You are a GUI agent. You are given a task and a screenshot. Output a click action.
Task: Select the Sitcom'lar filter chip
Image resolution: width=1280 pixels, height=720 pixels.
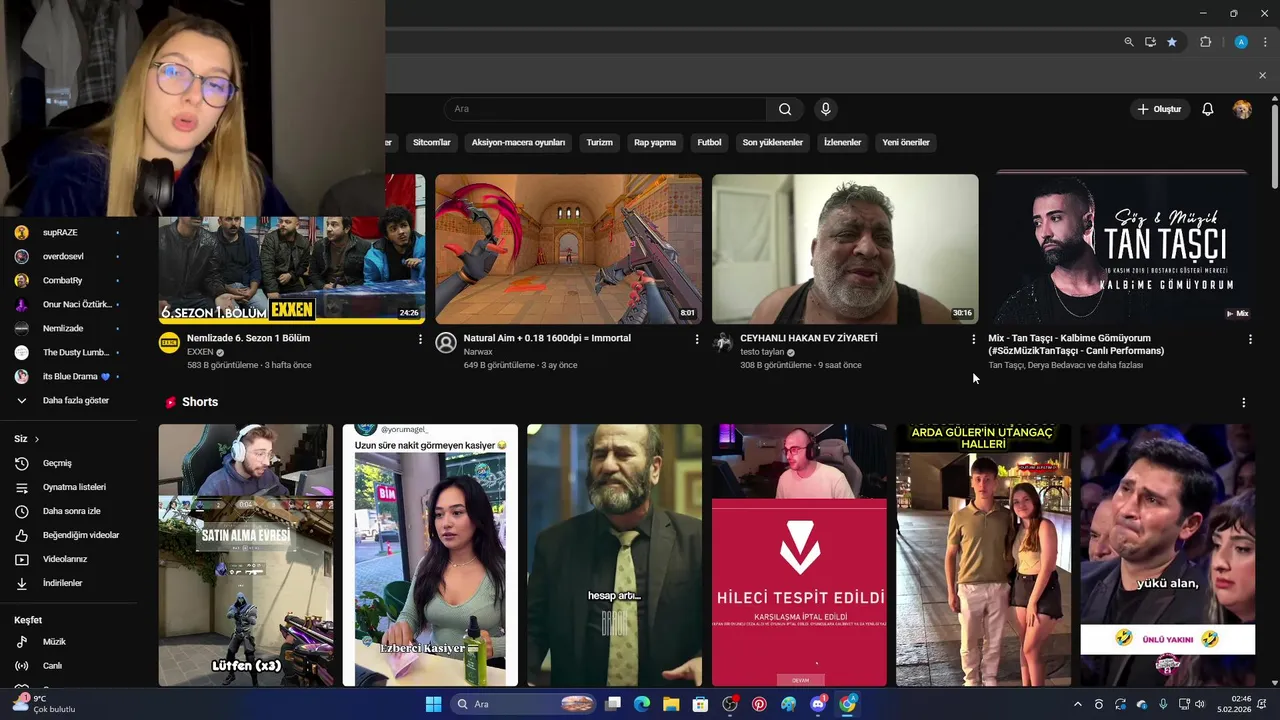(x=432, y=142)
